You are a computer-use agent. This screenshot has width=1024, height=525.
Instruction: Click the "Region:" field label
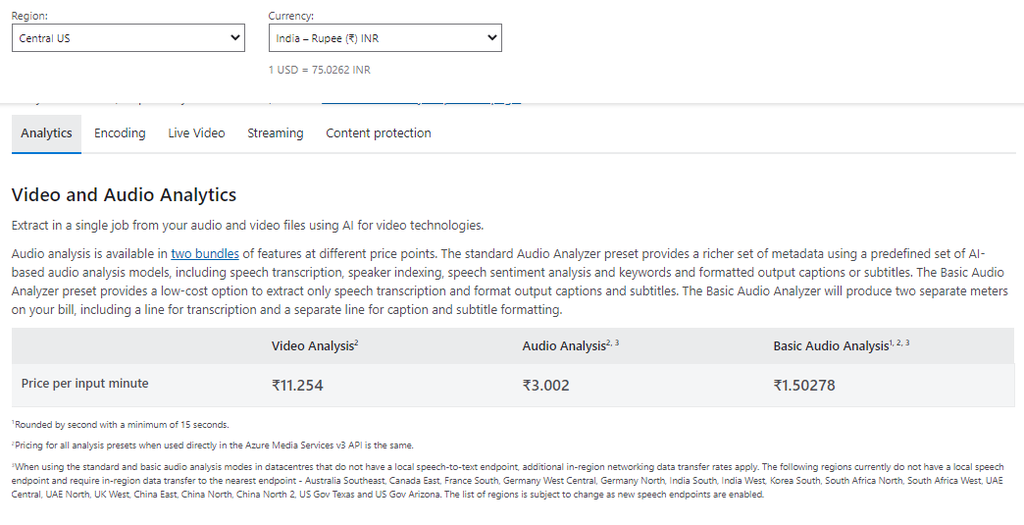[x=29, y=16]
